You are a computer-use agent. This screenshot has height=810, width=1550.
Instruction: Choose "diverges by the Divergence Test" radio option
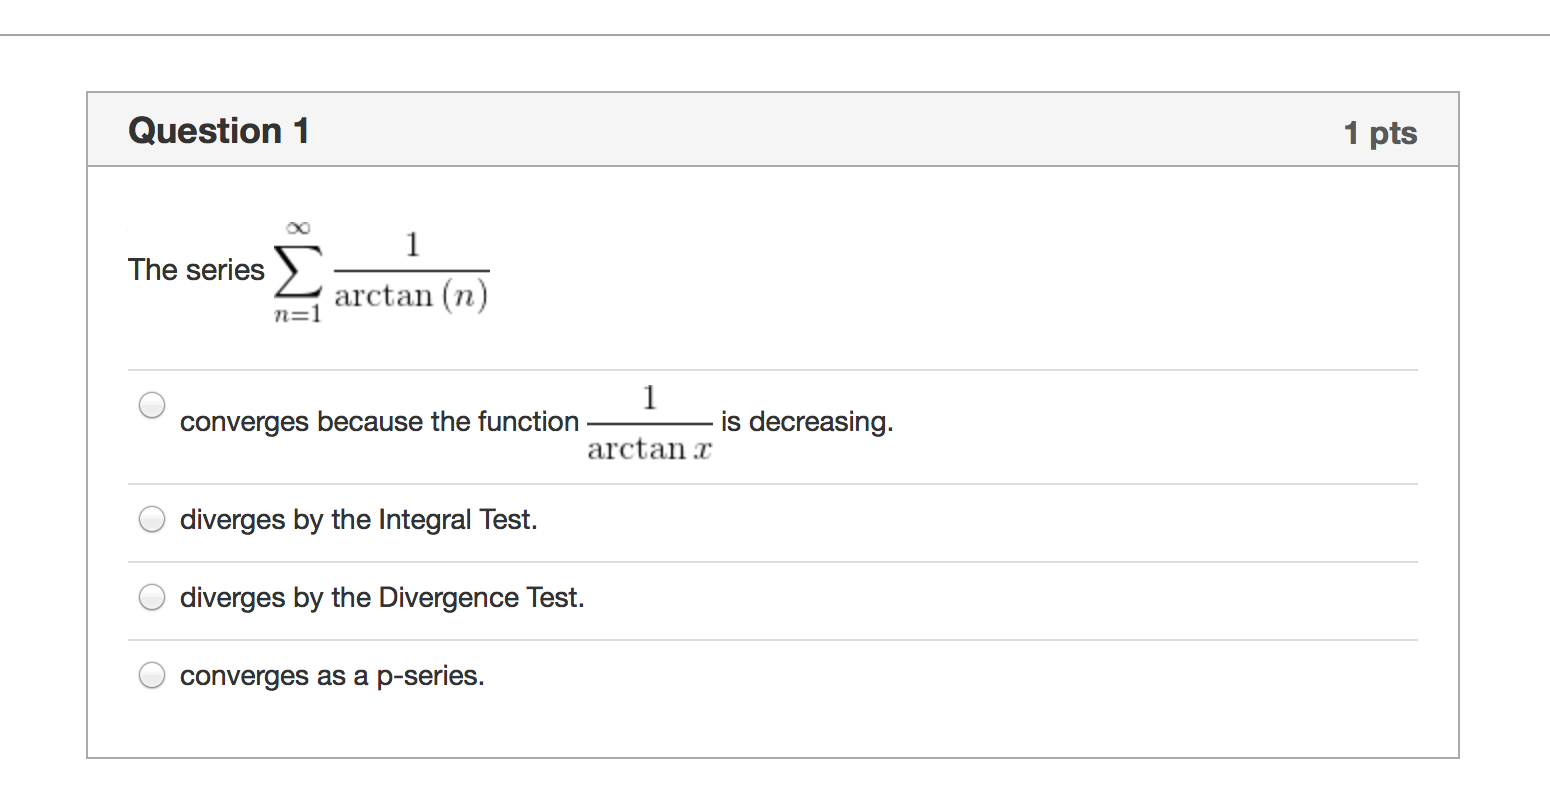(x=152, y=597)
